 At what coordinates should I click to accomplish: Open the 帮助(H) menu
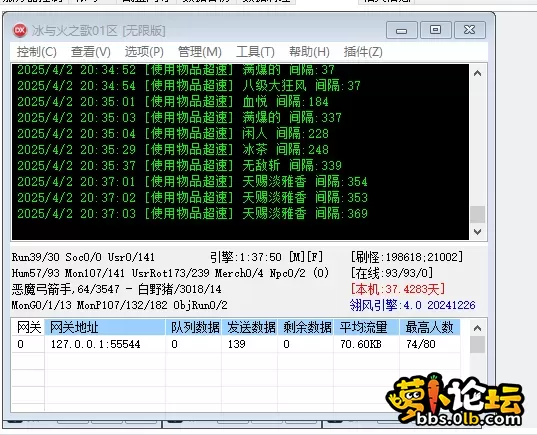pos(309,52)
